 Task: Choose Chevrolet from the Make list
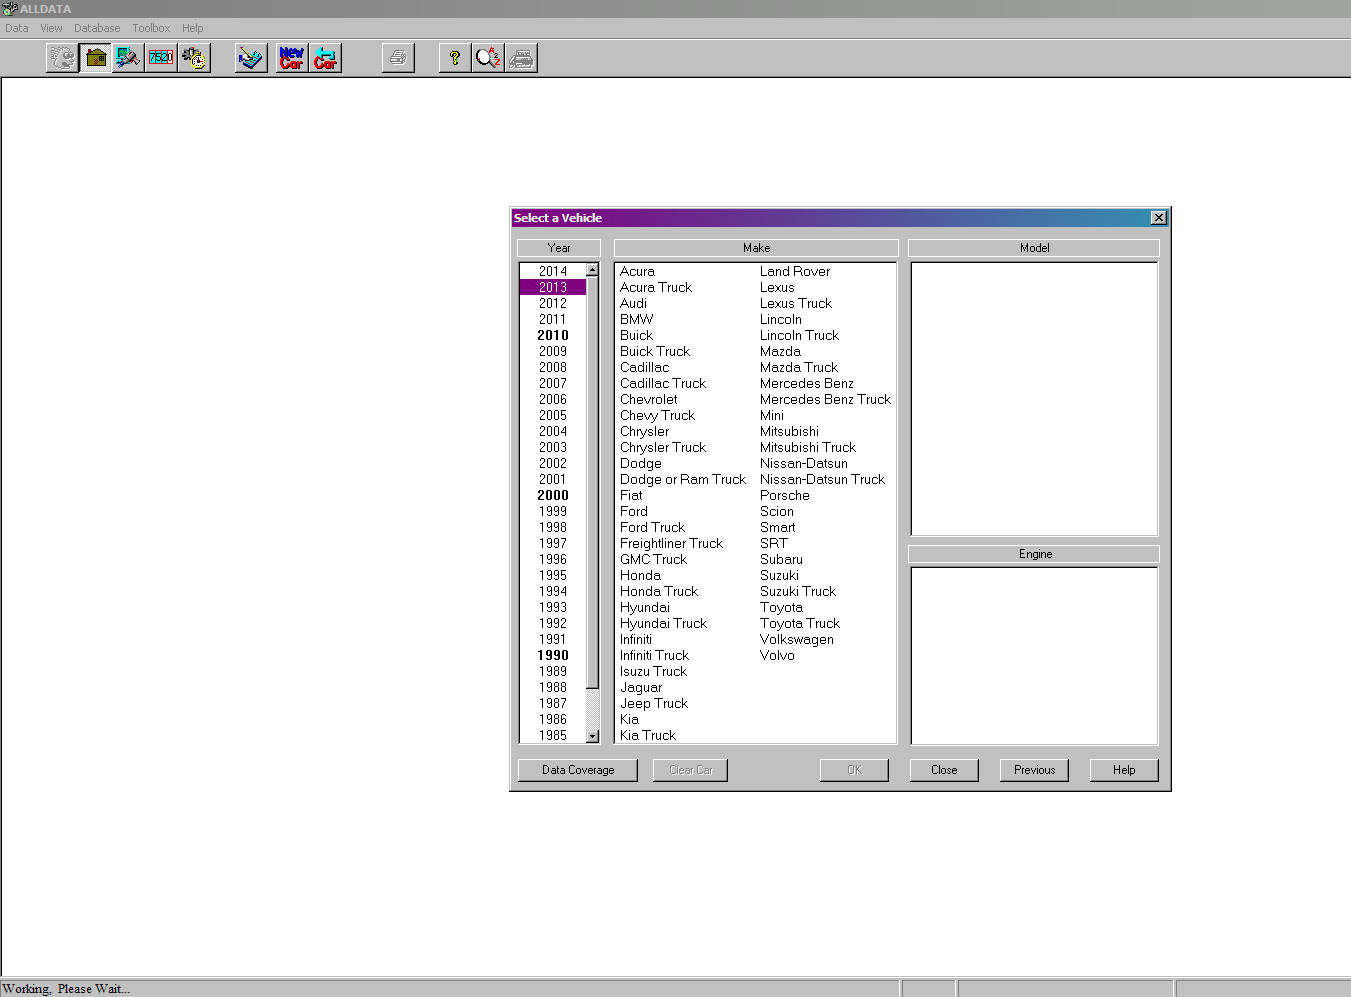click(648, 399)
